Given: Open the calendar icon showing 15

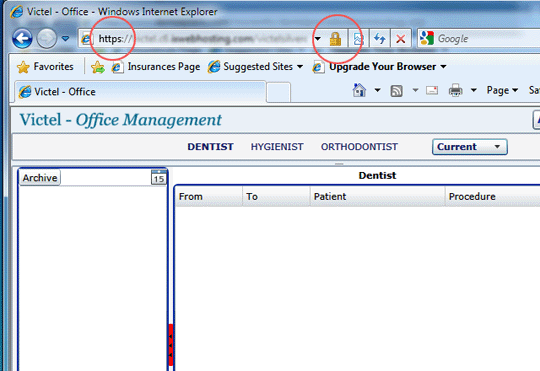Looking at the screenshot, I should 158,177.
